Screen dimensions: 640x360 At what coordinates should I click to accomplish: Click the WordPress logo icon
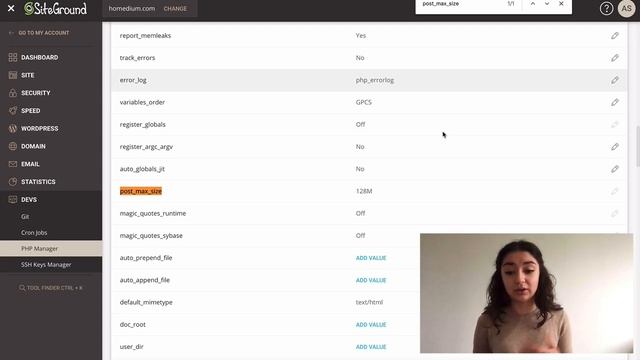tap(13, 129)
